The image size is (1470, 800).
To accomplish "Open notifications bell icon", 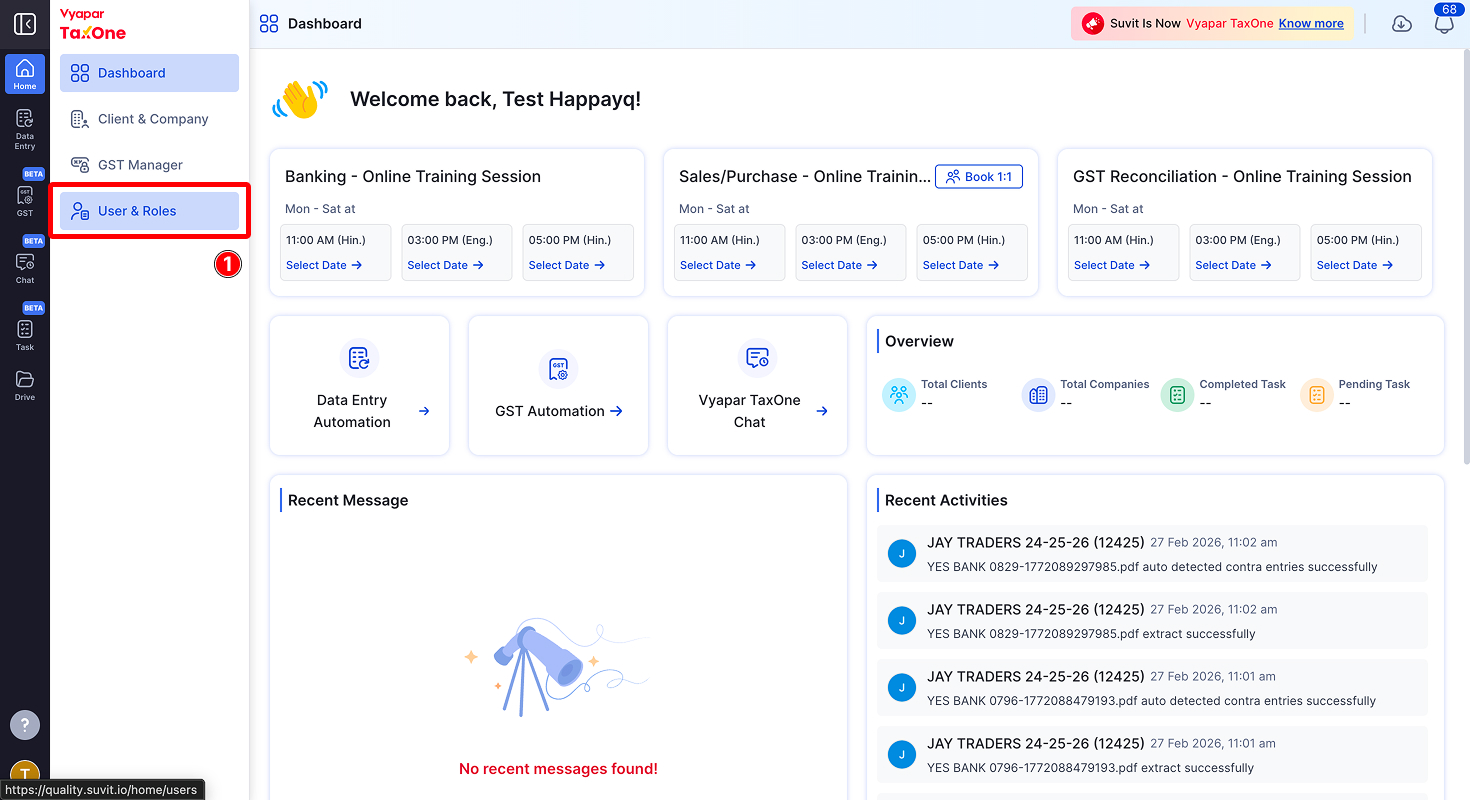I will [x=1444, y=24].
